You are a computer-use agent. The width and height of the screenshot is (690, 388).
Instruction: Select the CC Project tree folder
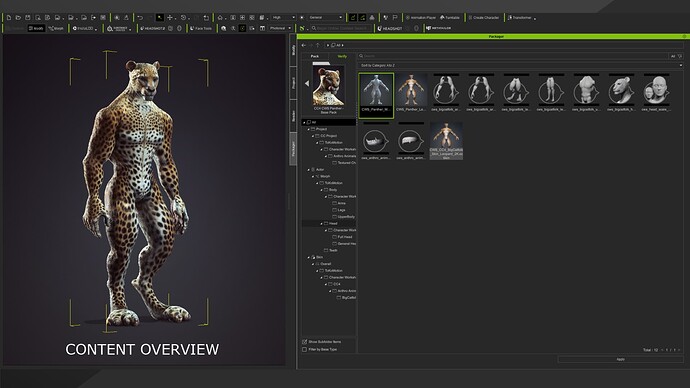(x=326, y=136)
